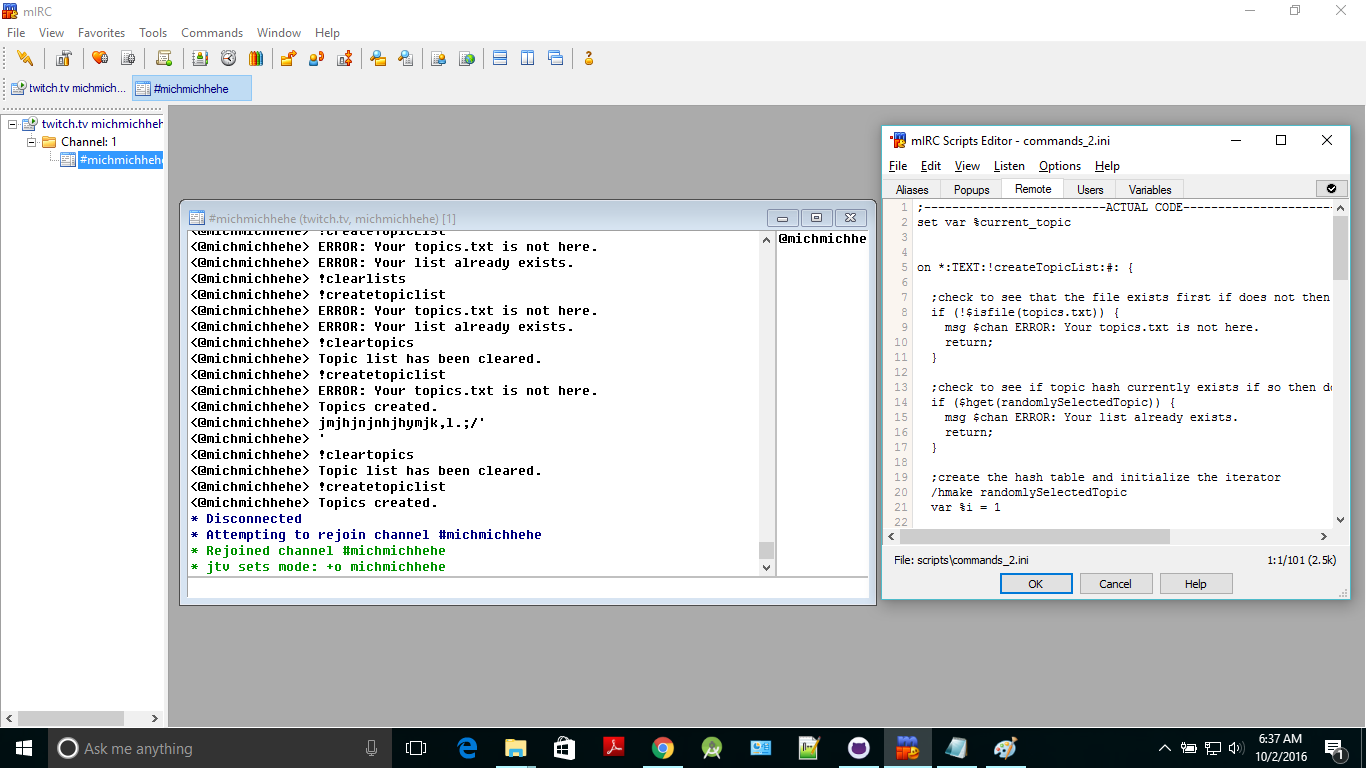Select #michmichhehe channel in the tree
1366x768 pixels.
[x=120, y=160]
